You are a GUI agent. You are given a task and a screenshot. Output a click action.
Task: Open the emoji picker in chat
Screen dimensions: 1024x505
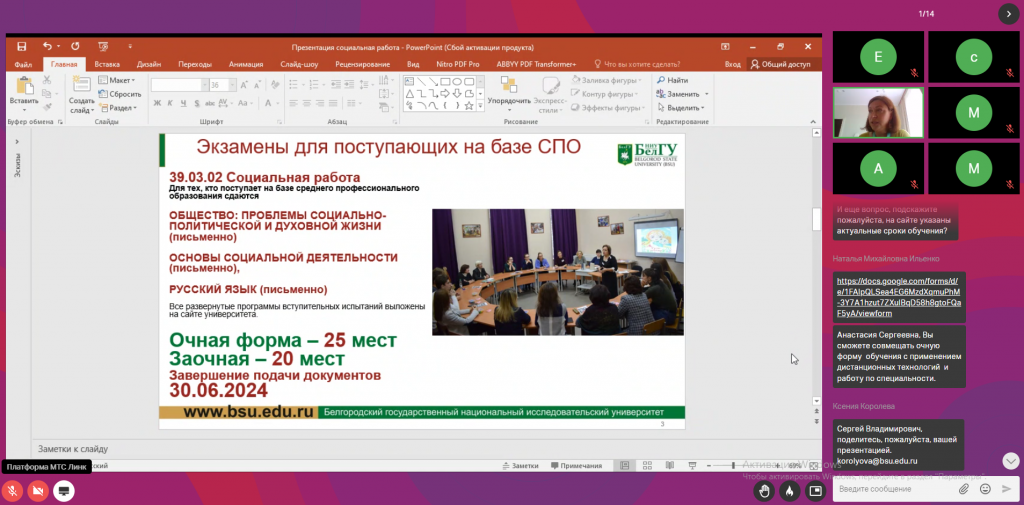[985, 489]
